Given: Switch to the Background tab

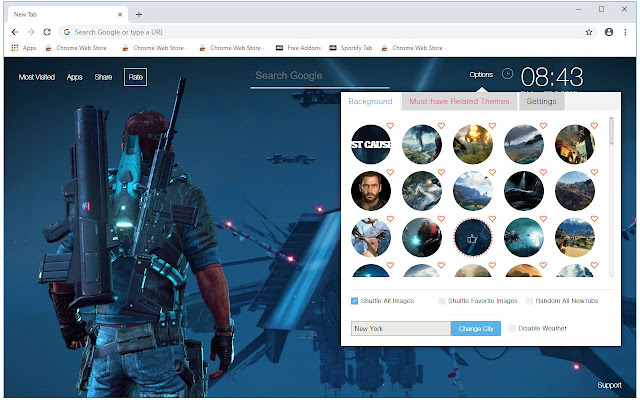Looking at the screenshot, I should point(370,101).
